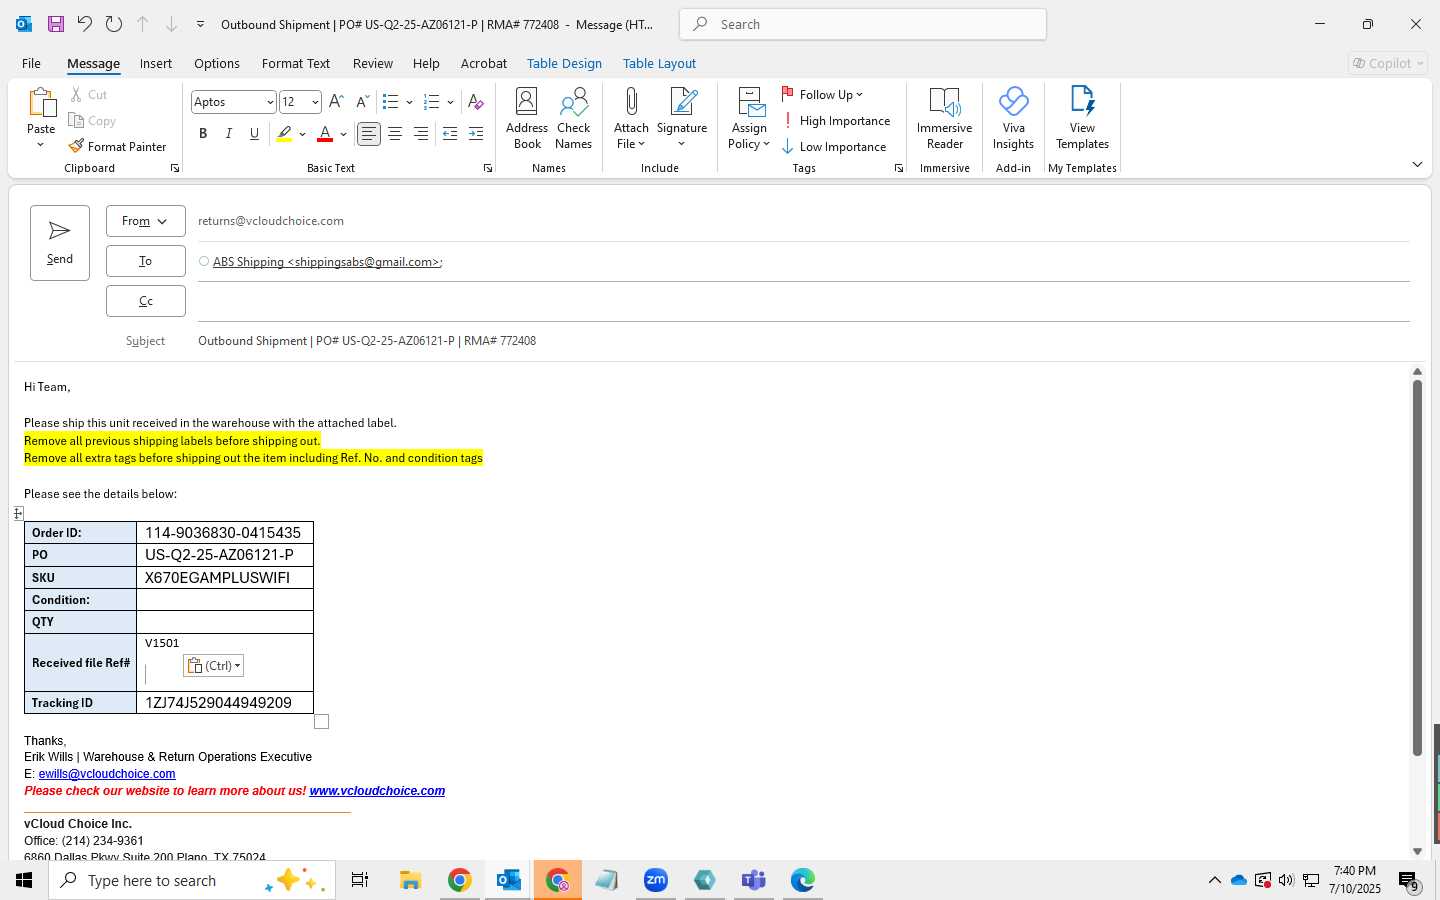
Task: Open Assign Policy menu
Action: click(x=749, y=118)
